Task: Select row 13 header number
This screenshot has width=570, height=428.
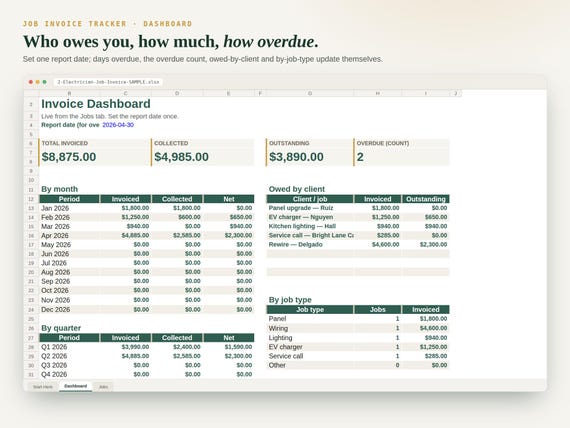Action: (31, 208)
